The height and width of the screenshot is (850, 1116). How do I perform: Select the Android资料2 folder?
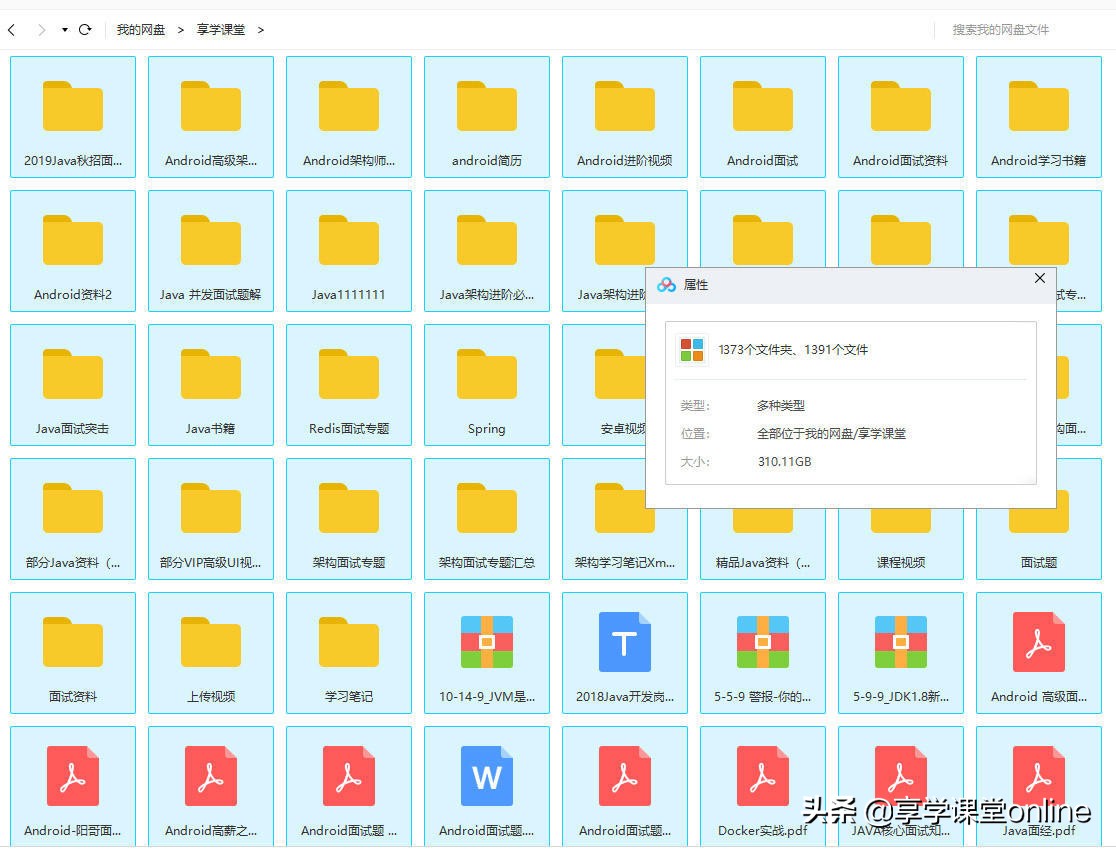tap(73, 251)
